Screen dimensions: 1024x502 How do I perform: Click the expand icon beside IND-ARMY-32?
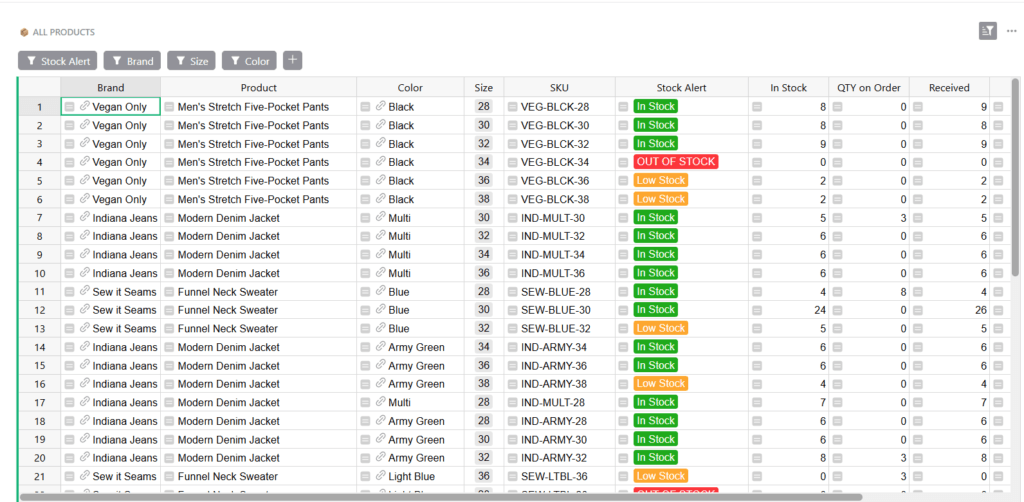coord(512,458)
